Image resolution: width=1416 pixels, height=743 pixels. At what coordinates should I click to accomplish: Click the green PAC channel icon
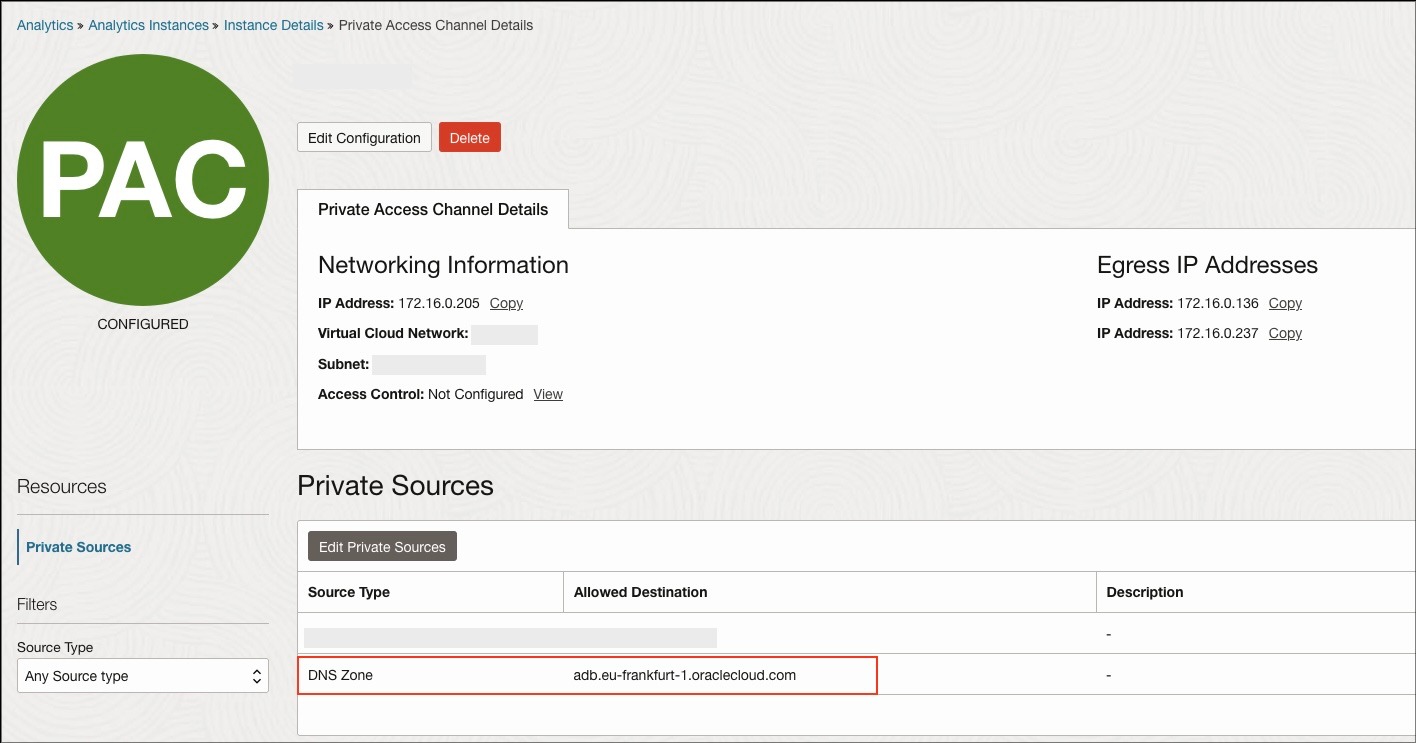142,180
